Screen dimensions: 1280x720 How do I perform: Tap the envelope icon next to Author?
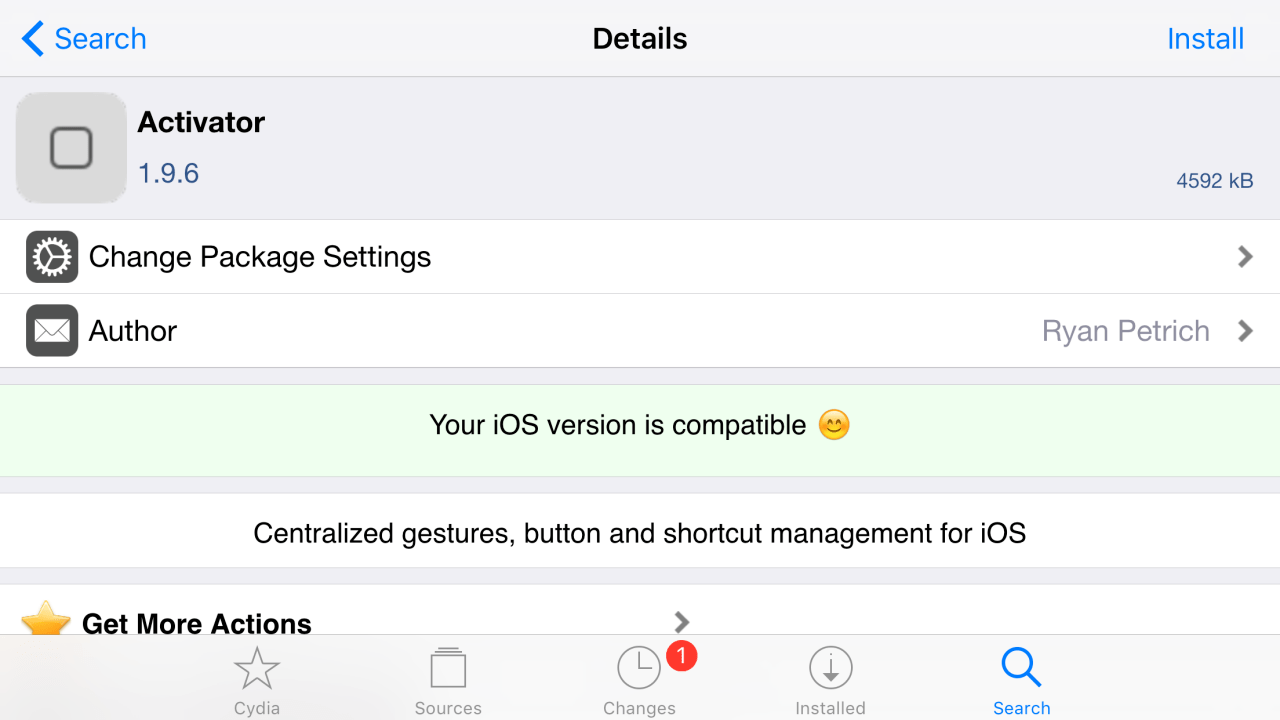(x=52, y=330)
